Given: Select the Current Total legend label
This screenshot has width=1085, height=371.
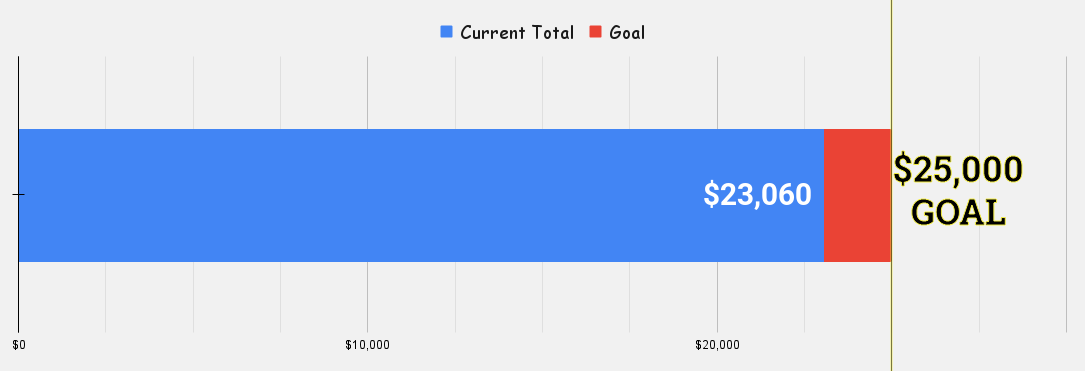Looking at the screenshot, I should [517, 33].
